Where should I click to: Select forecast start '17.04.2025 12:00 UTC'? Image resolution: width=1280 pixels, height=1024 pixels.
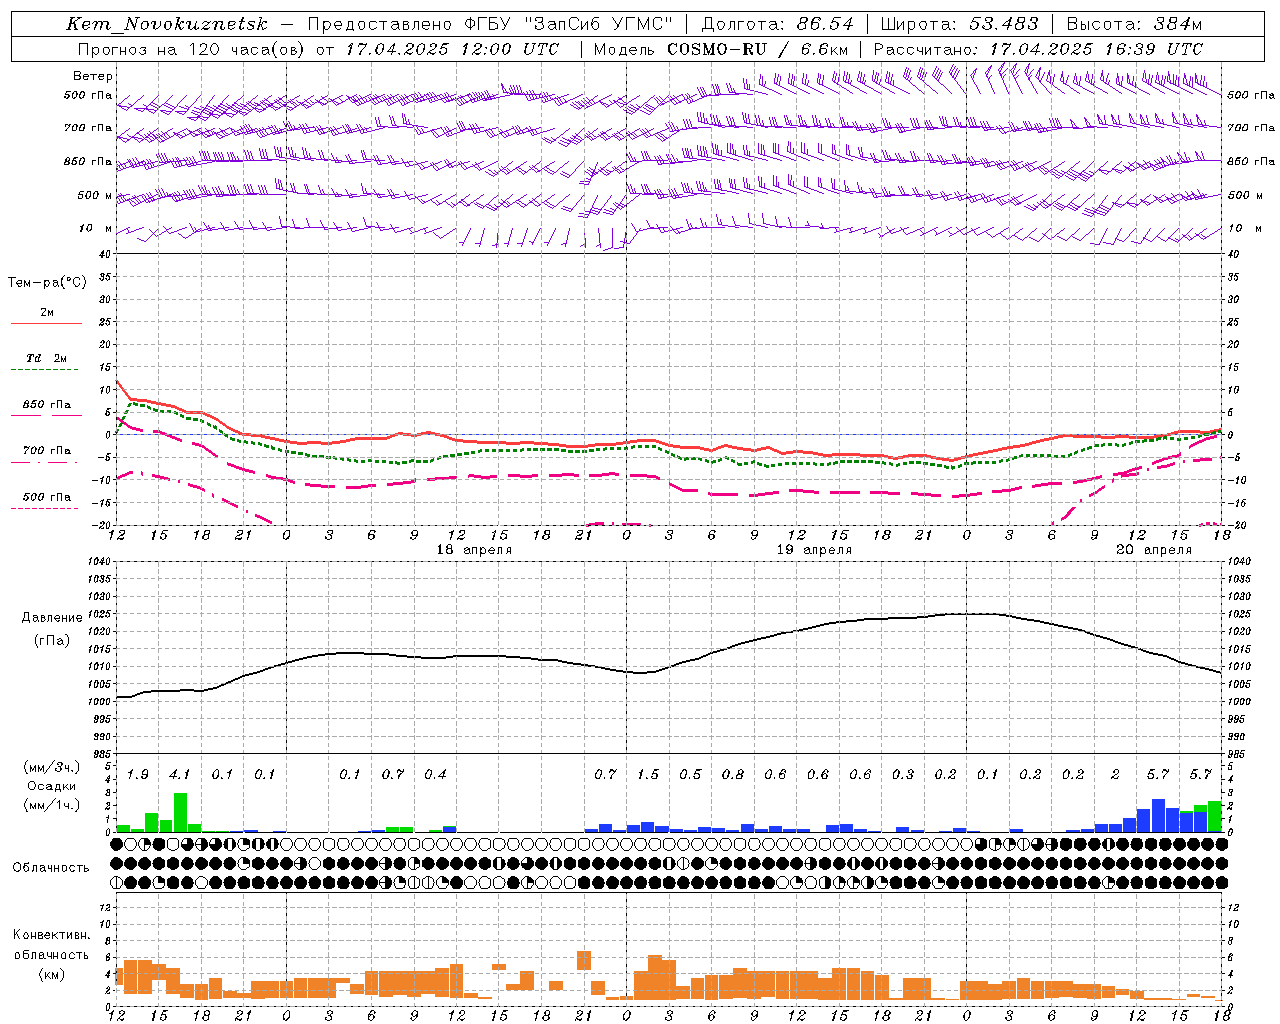tap(452, 49)
